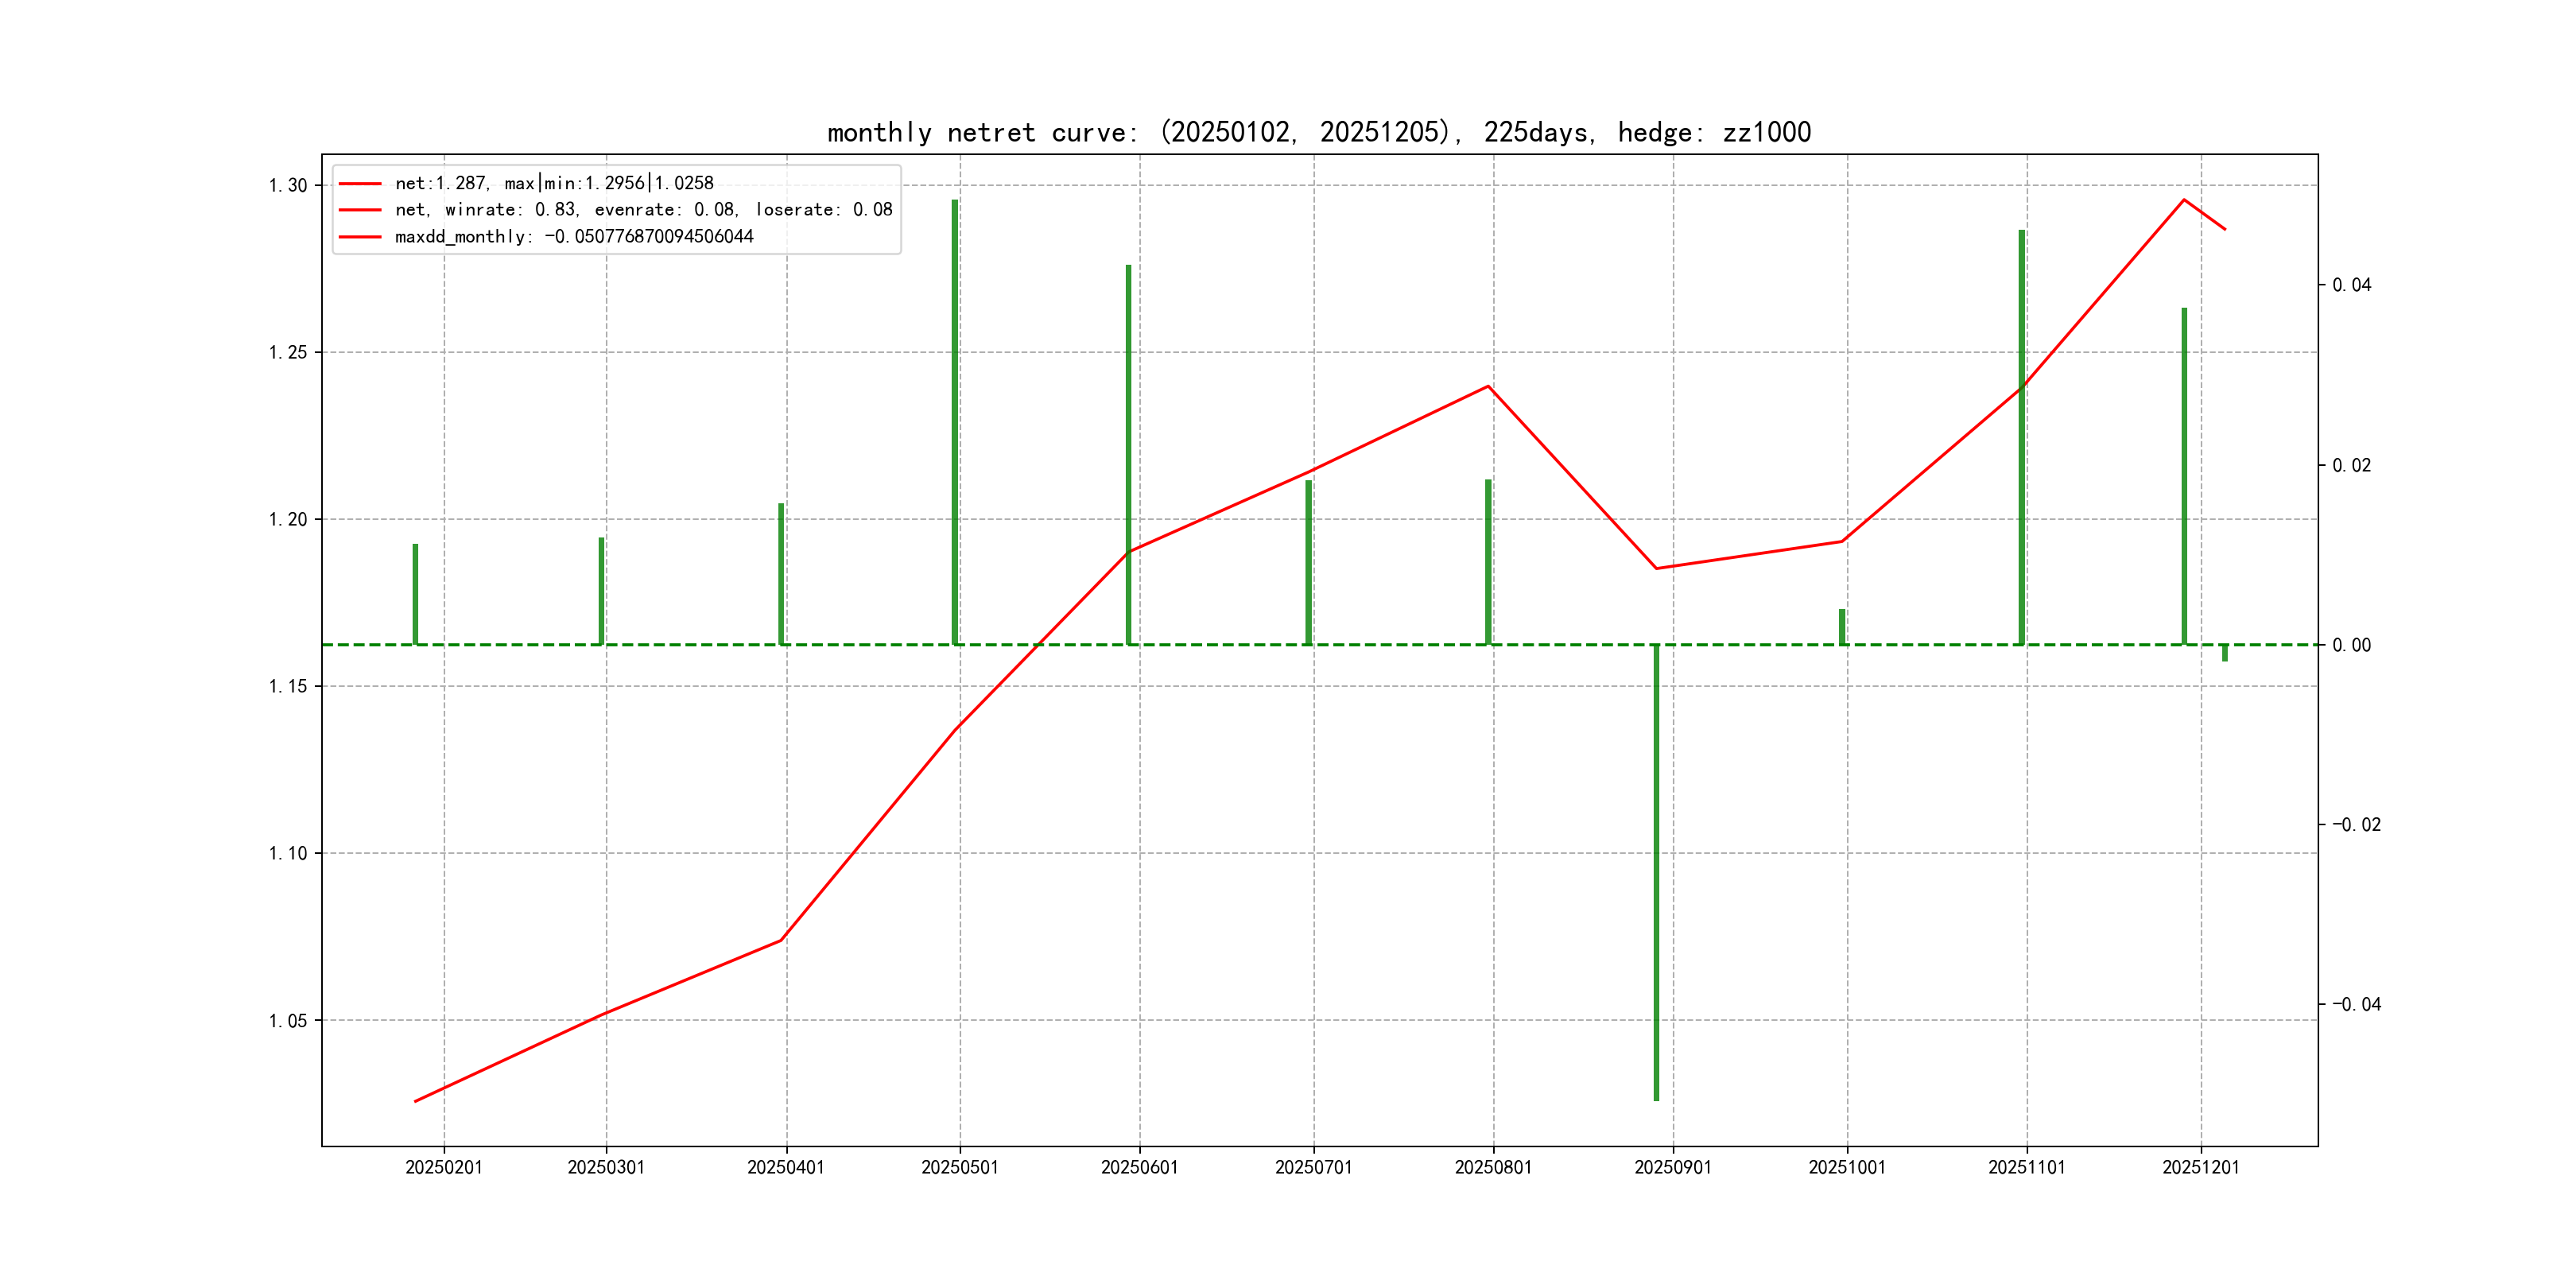Screen dimensions: 2576x1288
Task: Click the 20250501 x-axis label
Action: click(x=959, y=1167)
